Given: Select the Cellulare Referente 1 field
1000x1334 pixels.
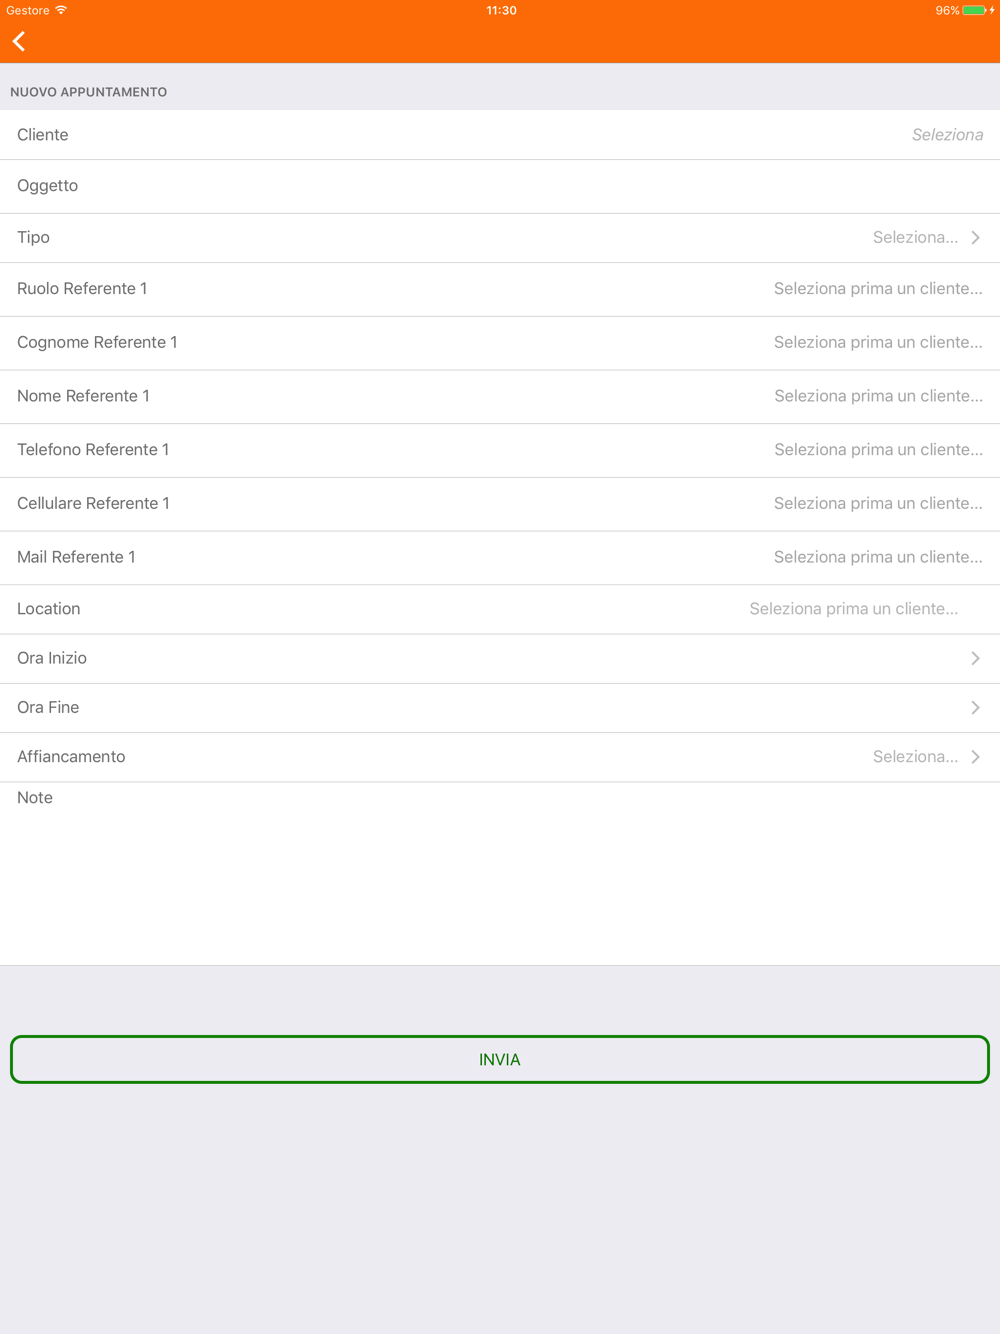Looking at the screenshot, I should [877, 504].
